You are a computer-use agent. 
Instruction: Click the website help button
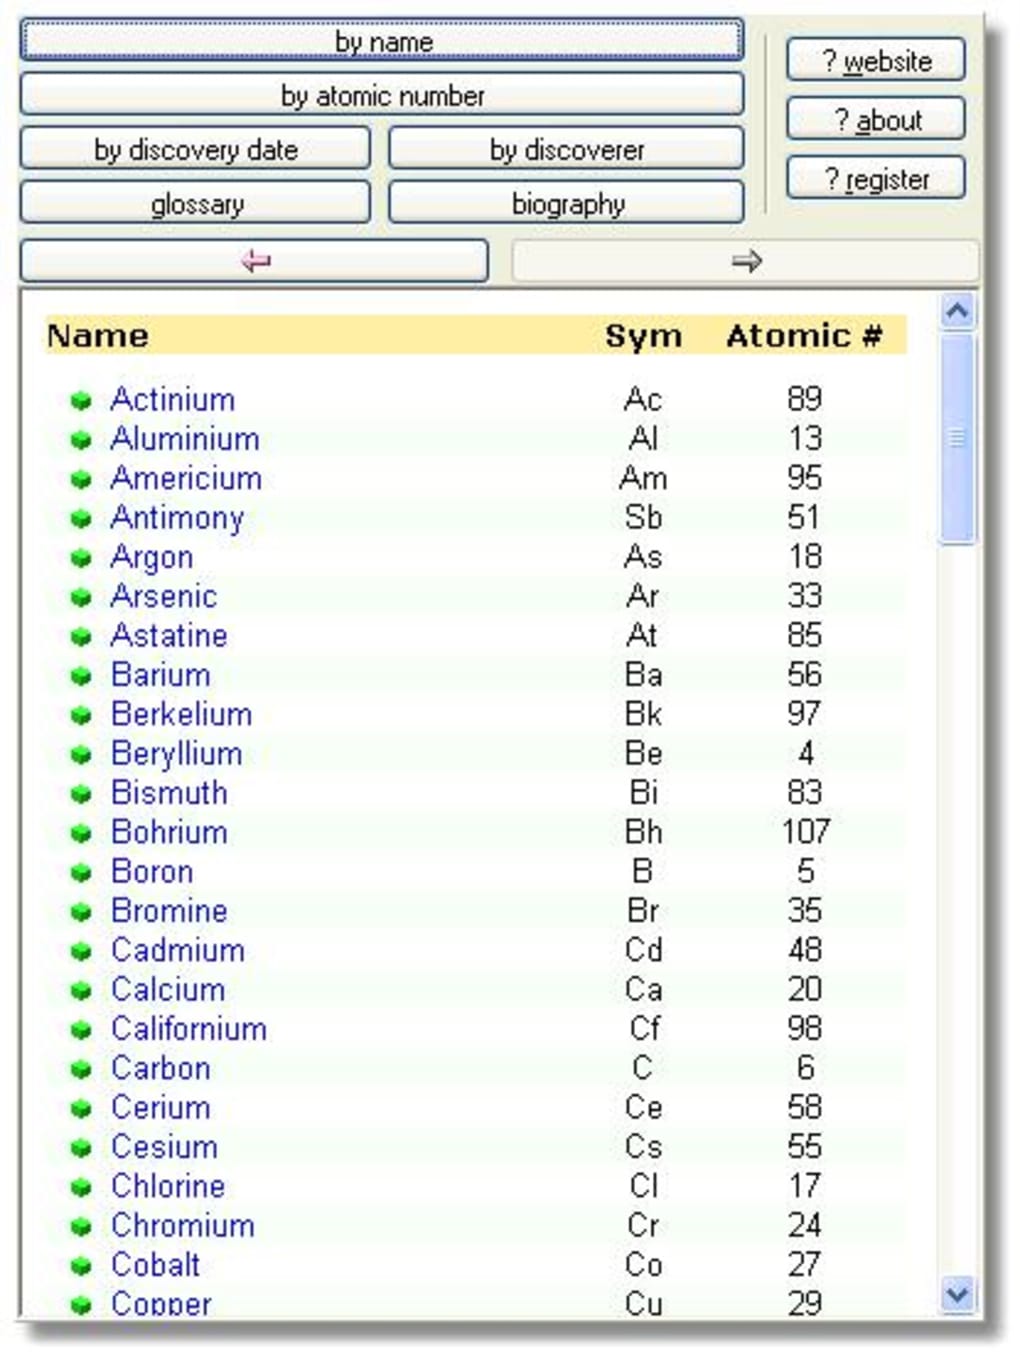[875, 60]
